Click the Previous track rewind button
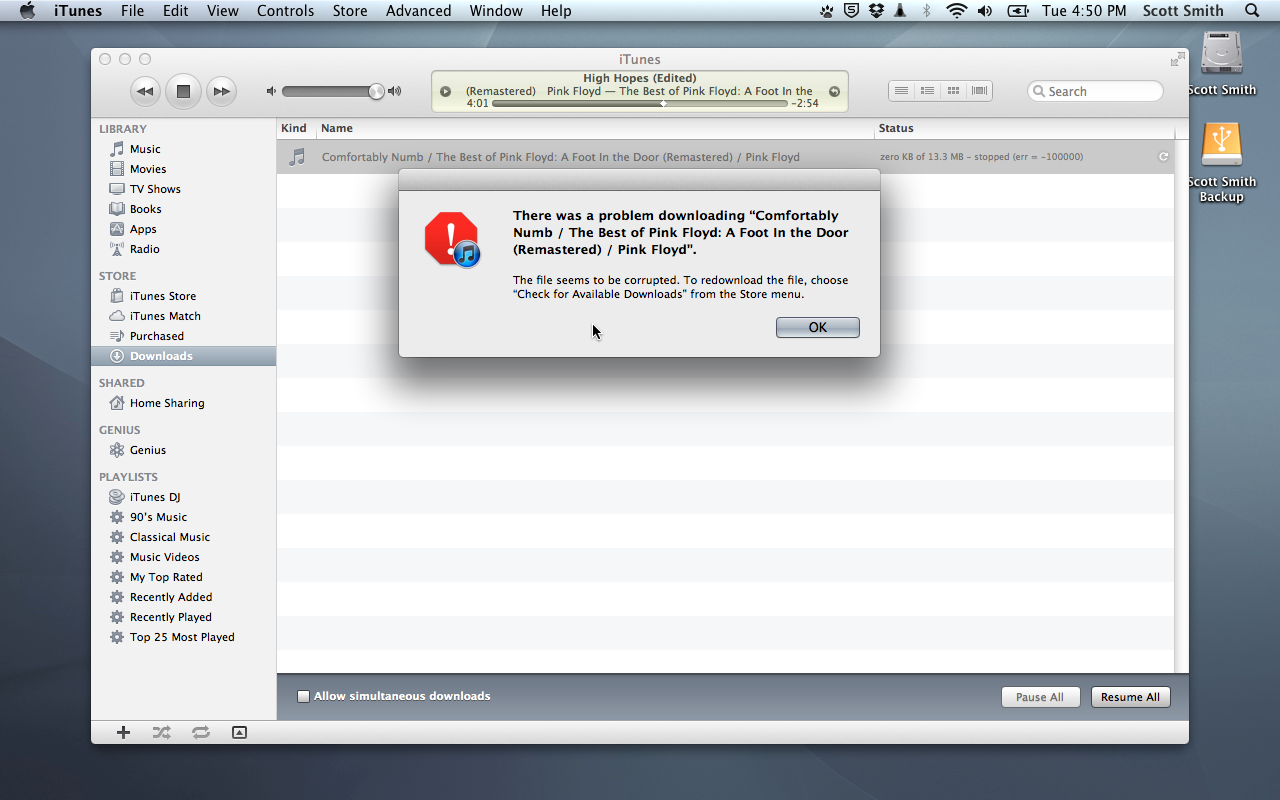 coord(145,91)
